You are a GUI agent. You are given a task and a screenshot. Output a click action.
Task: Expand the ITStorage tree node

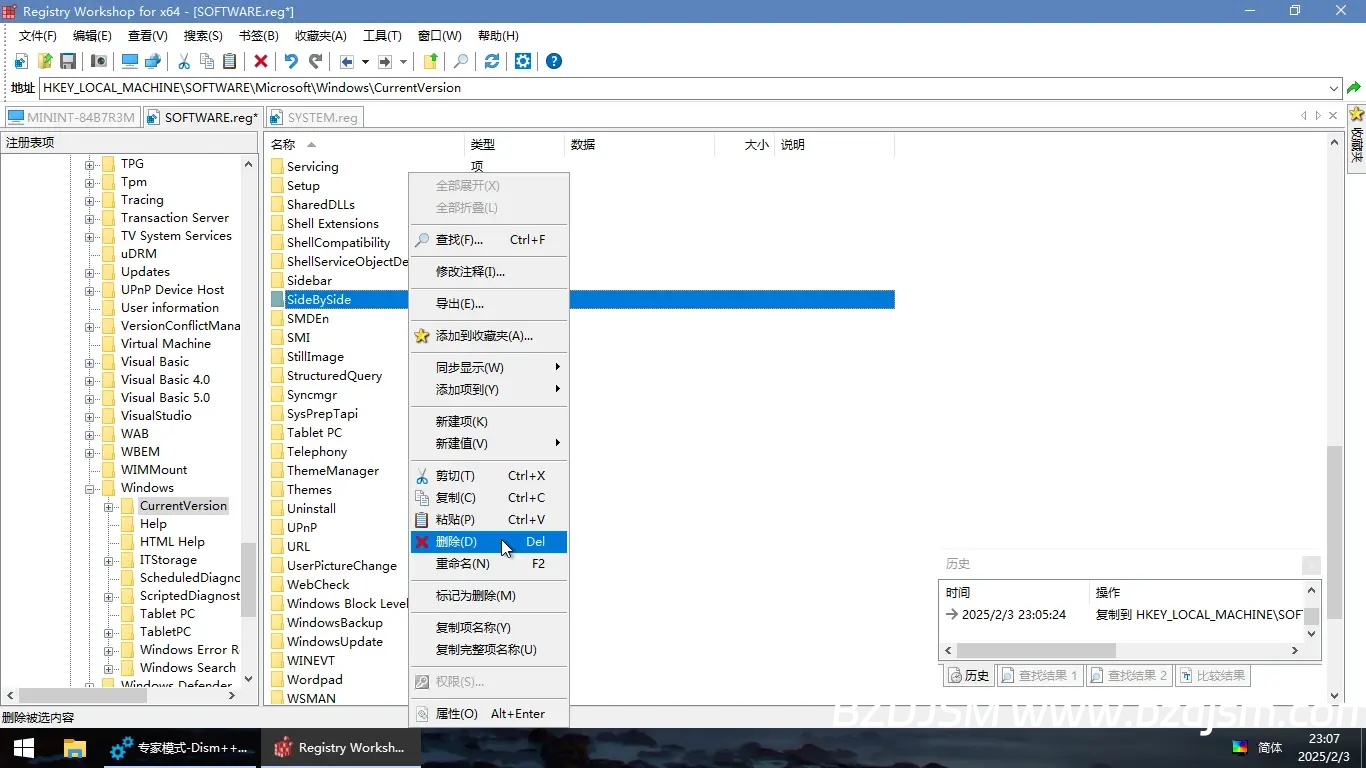(108, 560)
